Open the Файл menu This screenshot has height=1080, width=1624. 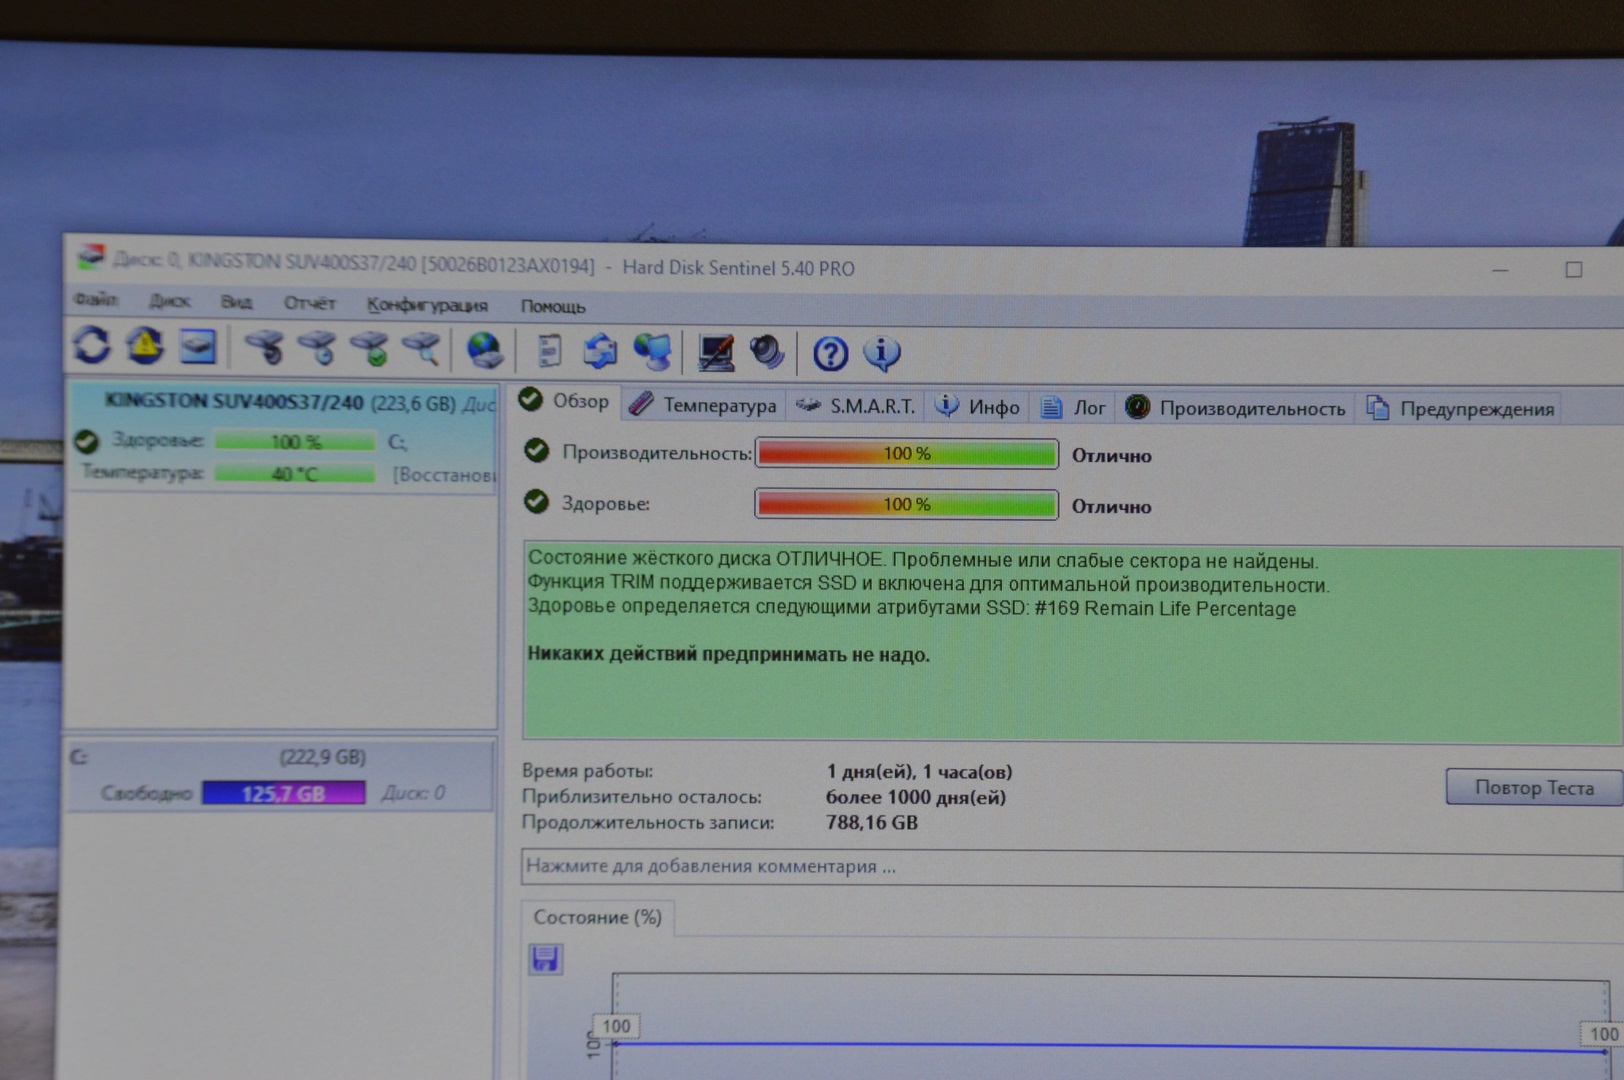click(96, 299)
